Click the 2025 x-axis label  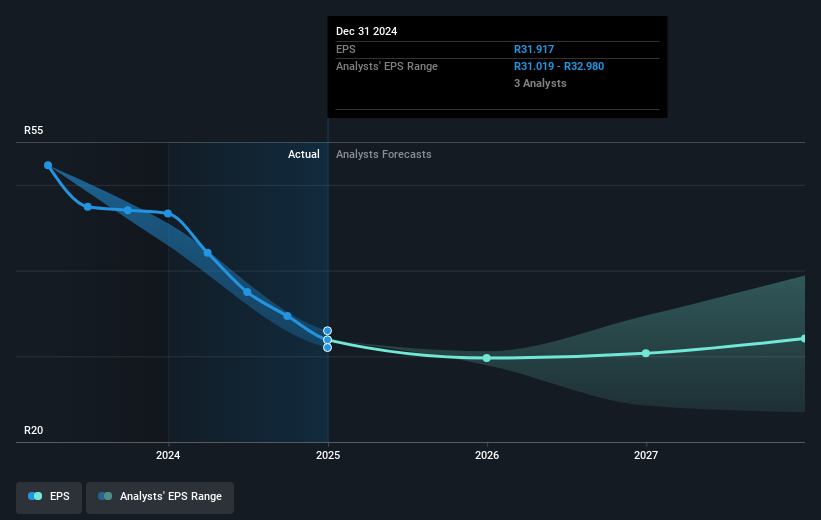coord(328,456)
